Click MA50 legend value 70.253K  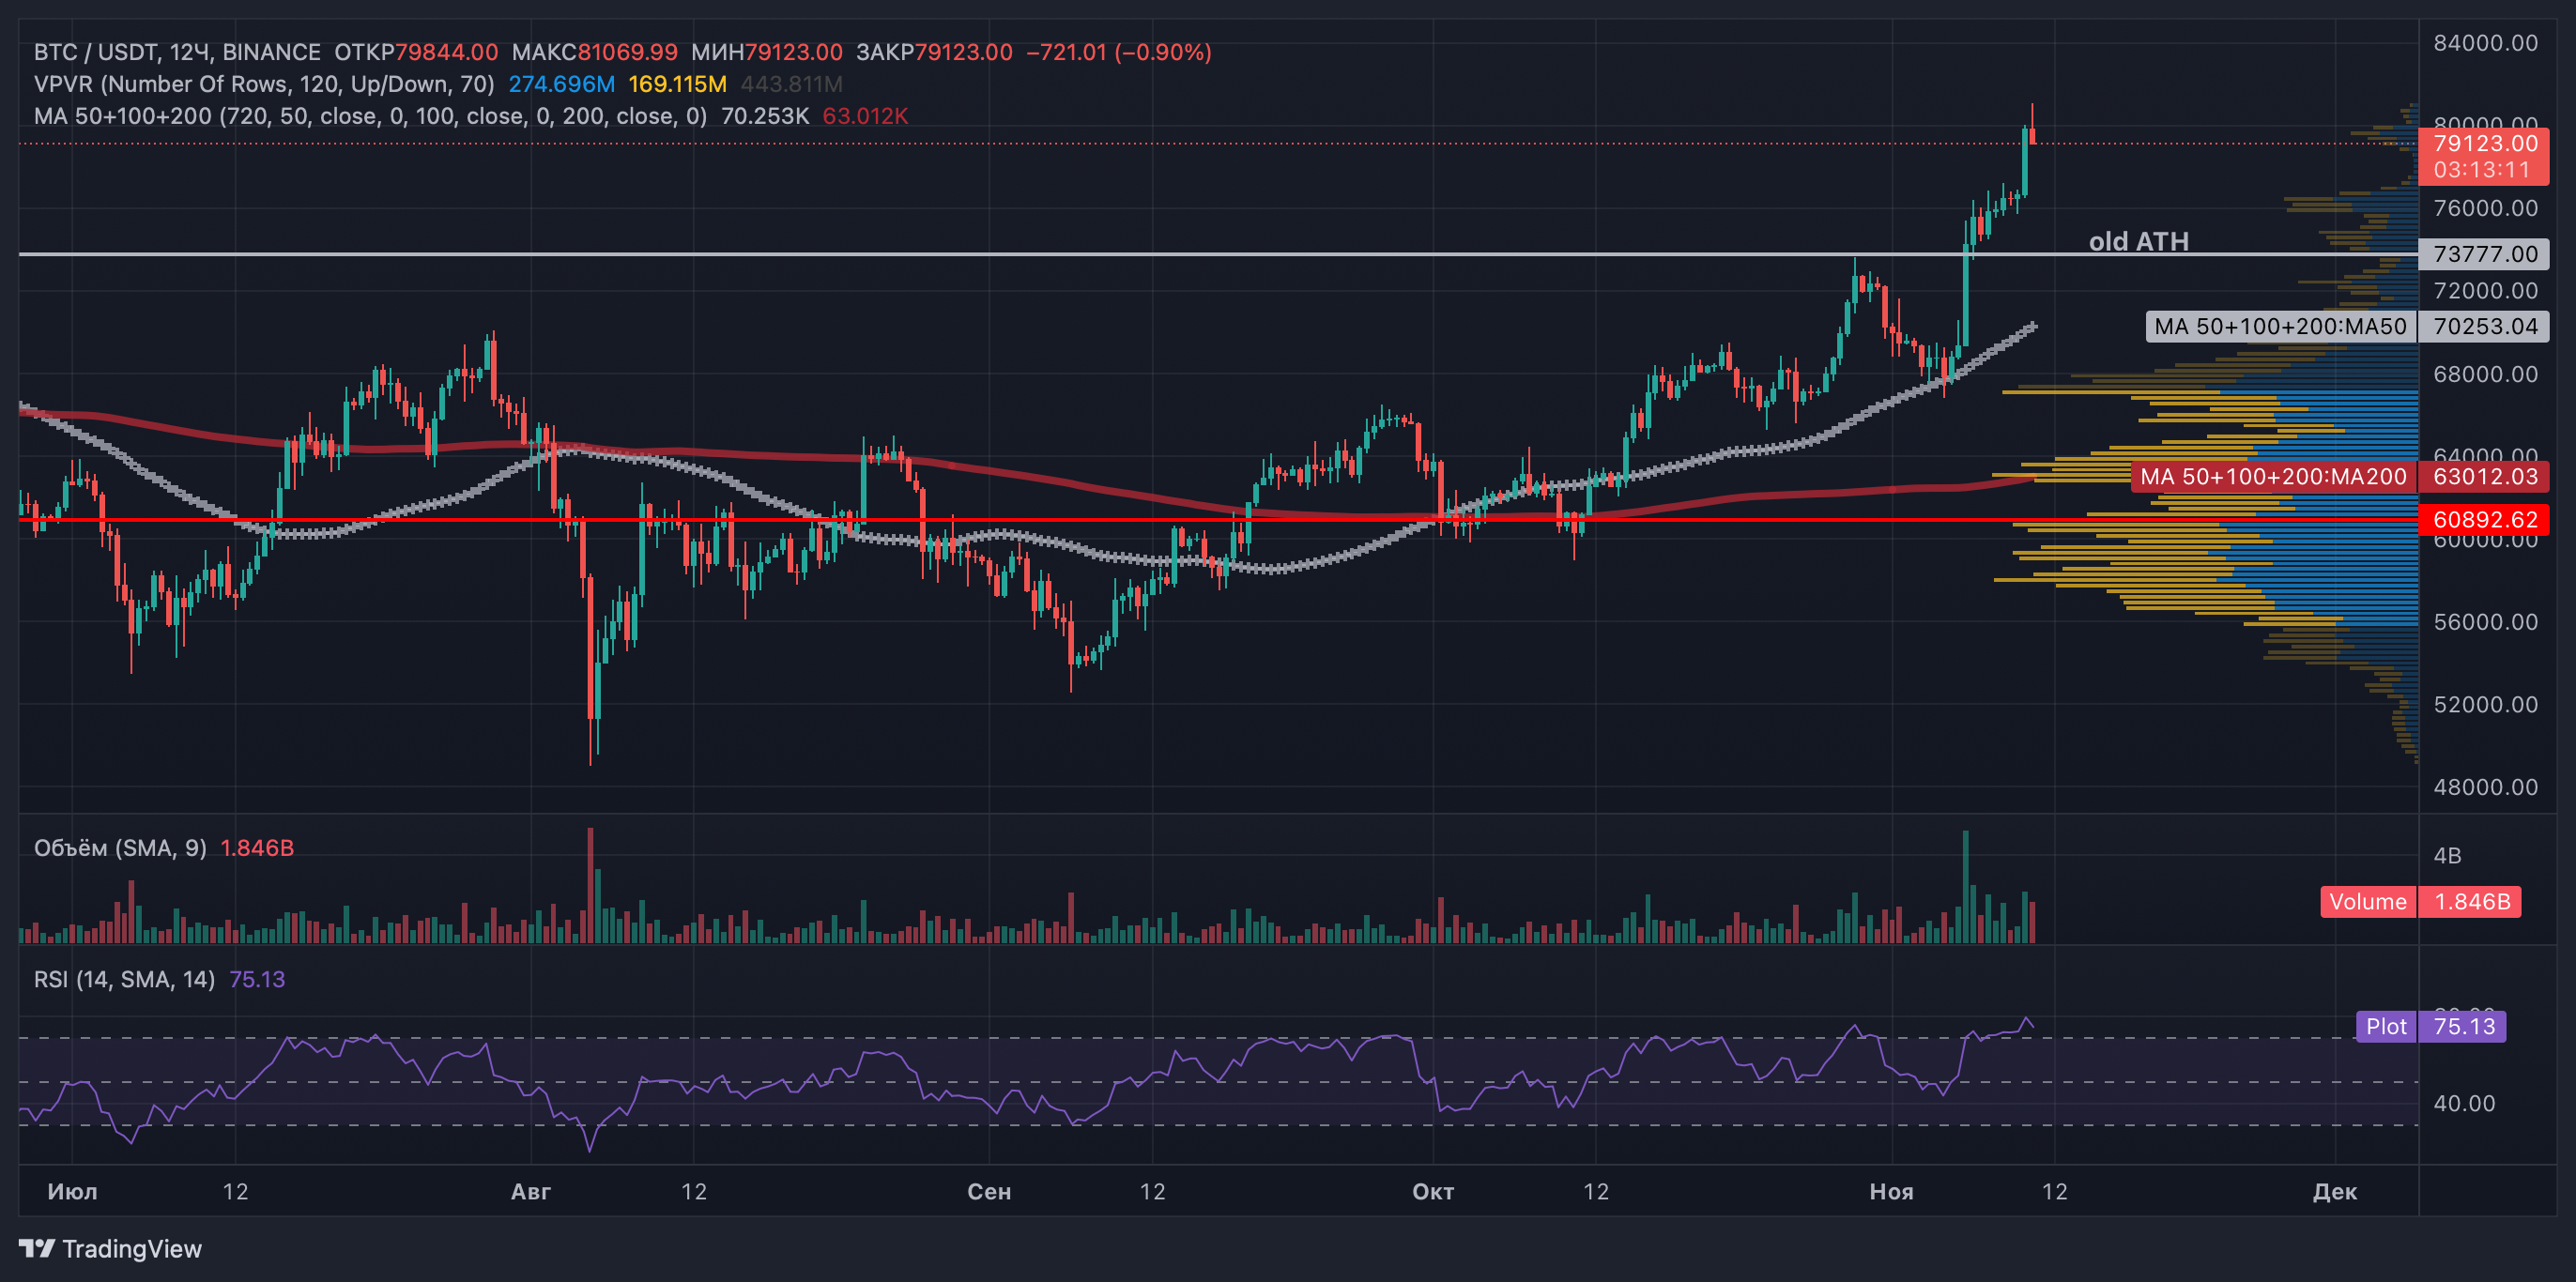(x=765, y=116)
